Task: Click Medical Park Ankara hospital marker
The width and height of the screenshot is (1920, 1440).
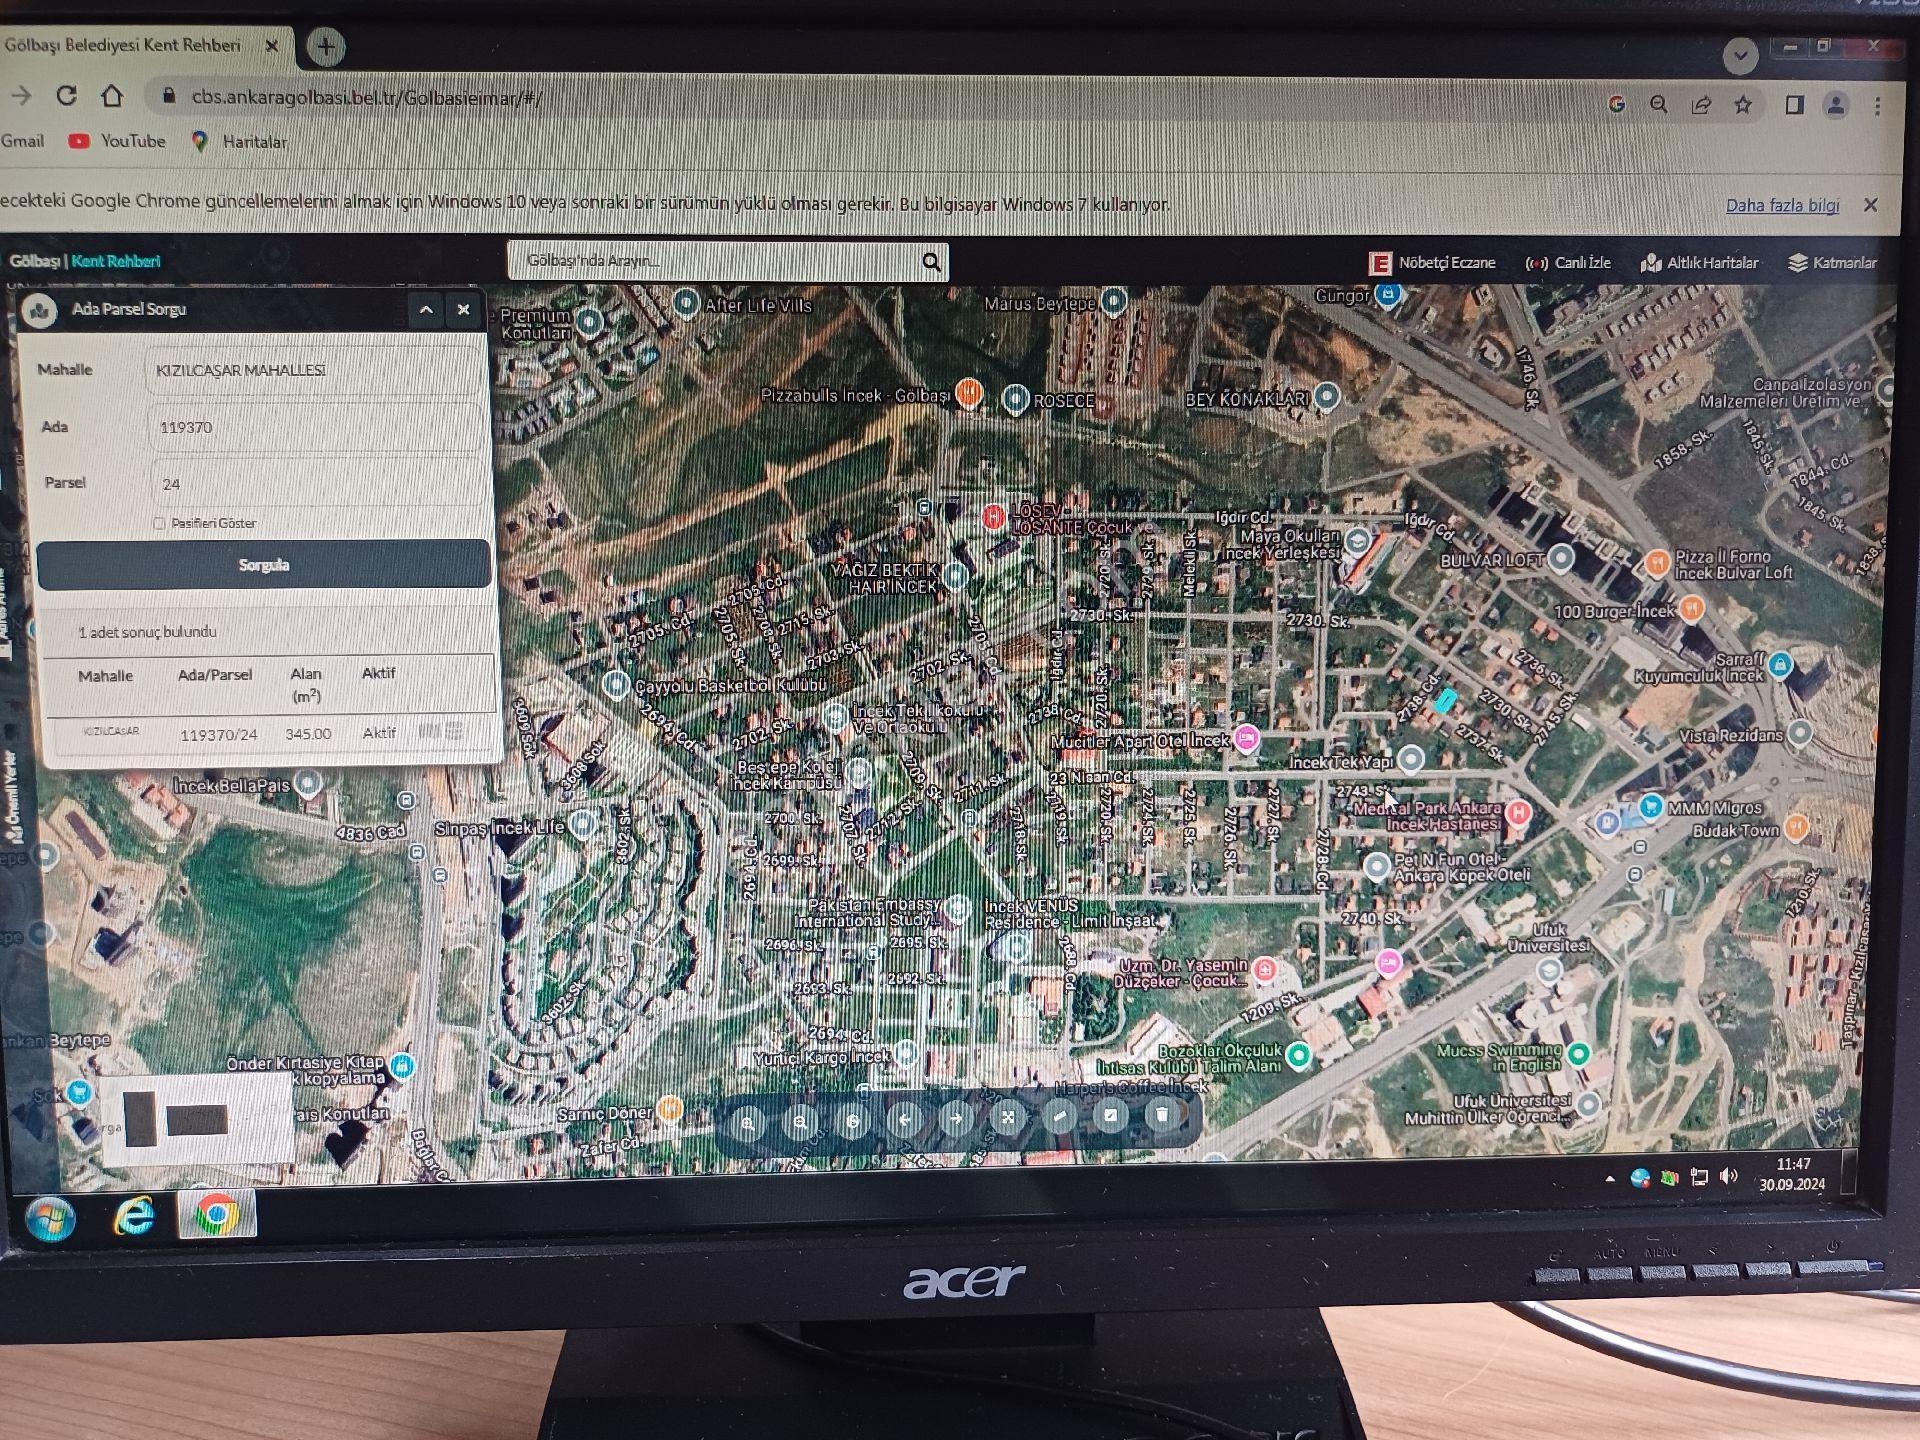Action: (x=1518, y=812)
